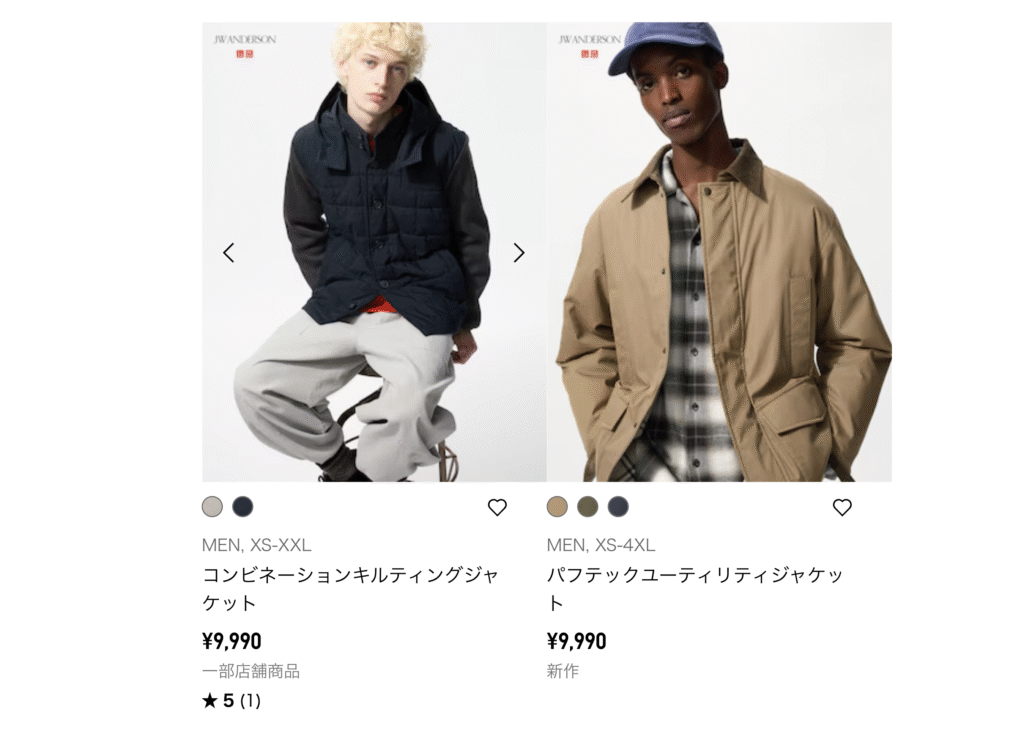The width and height of the screenshot is (1024, 748).
Task: Add the quilting jacket to the wishlist
Action: click(x=497, y=507)
